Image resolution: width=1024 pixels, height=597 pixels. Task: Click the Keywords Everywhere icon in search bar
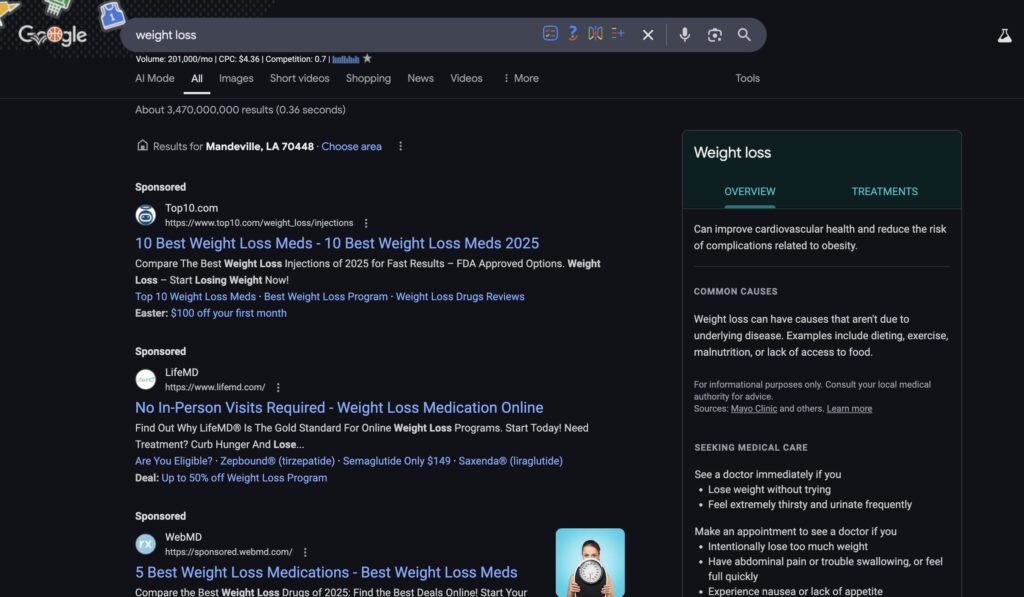click(x=572, y=33)
